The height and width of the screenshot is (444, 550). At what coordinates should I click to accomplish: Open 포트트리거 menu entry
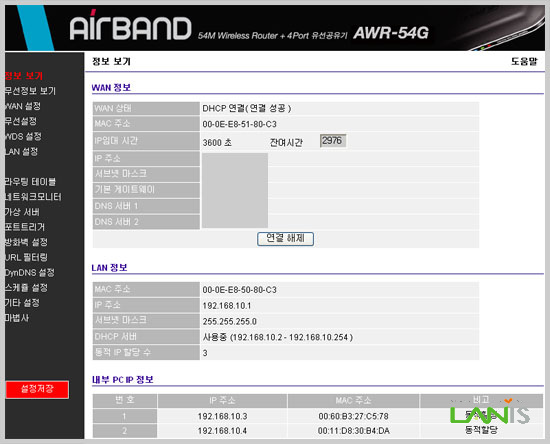(25, 227)
